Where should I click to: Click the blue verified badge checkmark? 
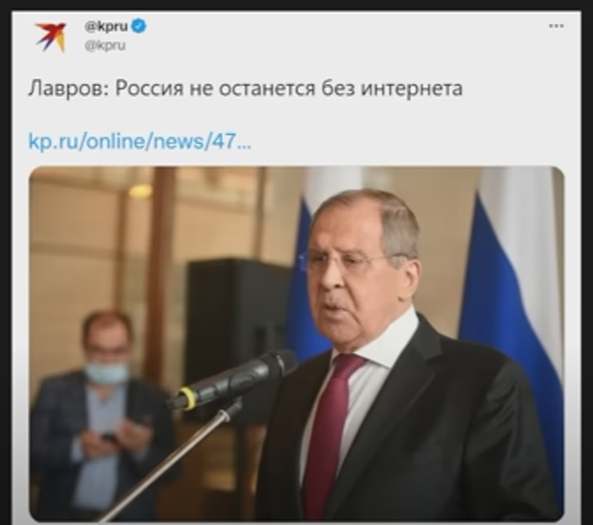tap(139, 26)
